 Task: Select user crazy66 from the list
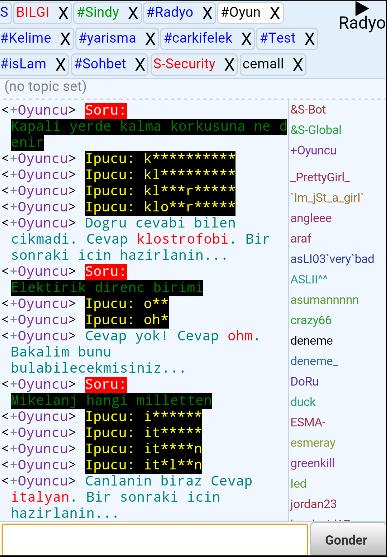(311, 320)
